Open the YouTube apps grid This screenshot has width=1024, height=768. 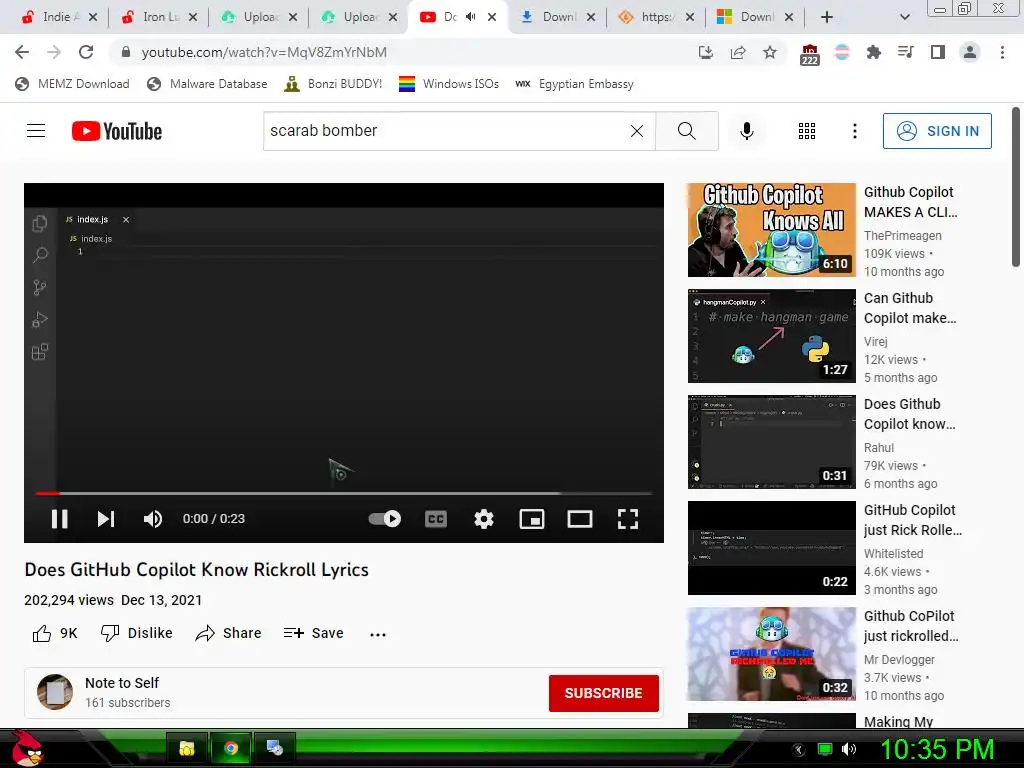807,131
